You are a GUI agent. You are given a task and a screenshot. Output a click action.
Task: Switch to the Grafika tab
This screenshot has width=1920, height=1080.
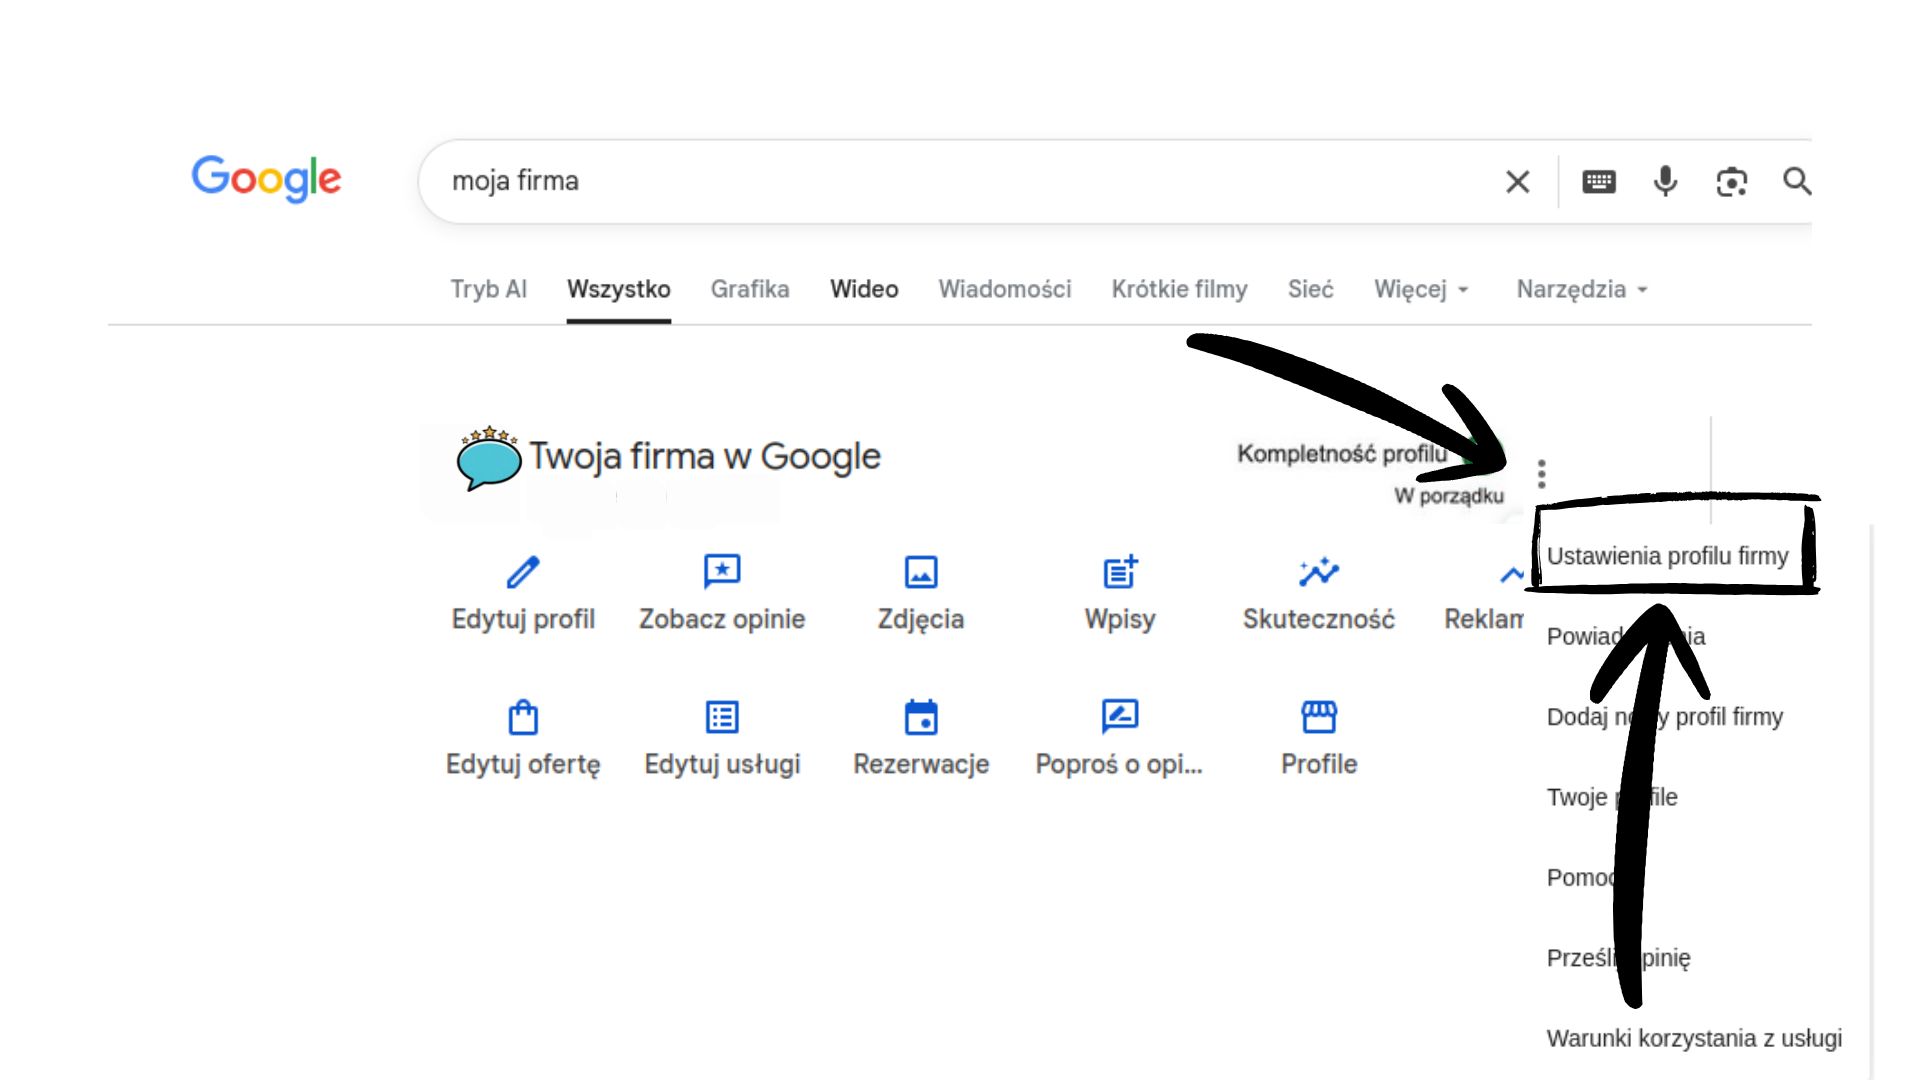(750, 289)
